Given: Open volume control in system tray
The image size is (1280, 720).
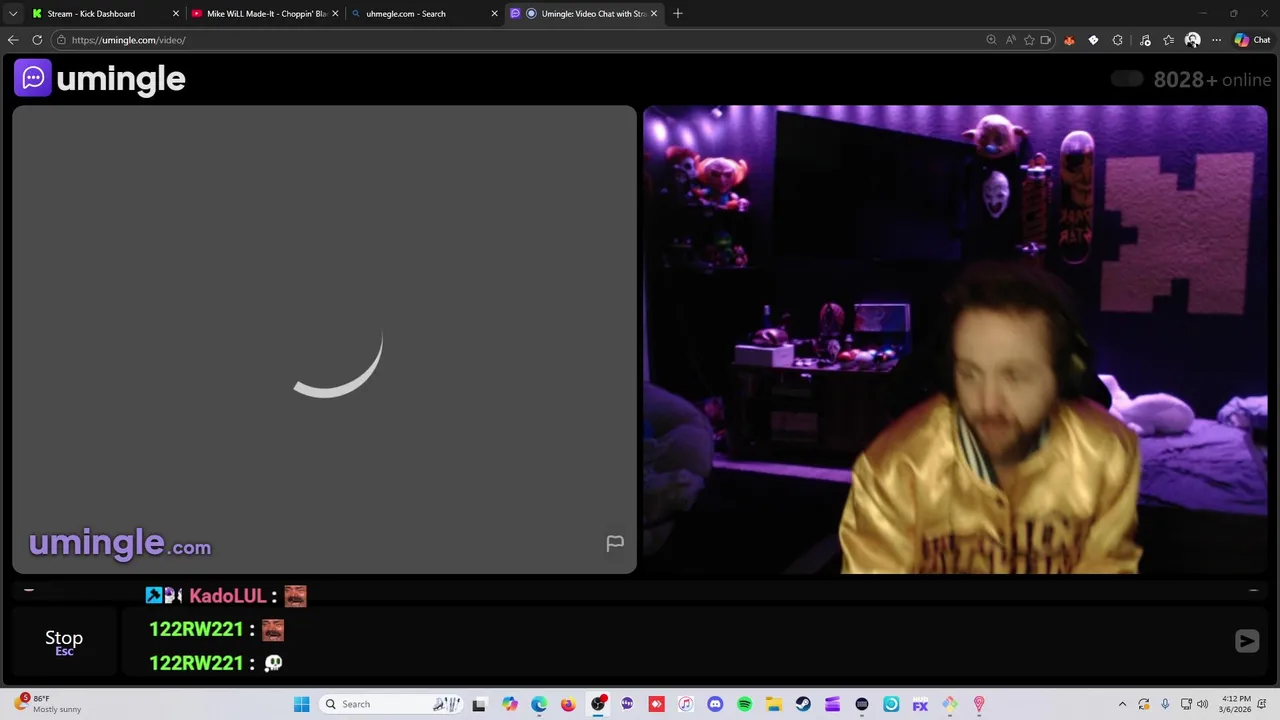Looking at the screenshot, I should (1202, 704).
